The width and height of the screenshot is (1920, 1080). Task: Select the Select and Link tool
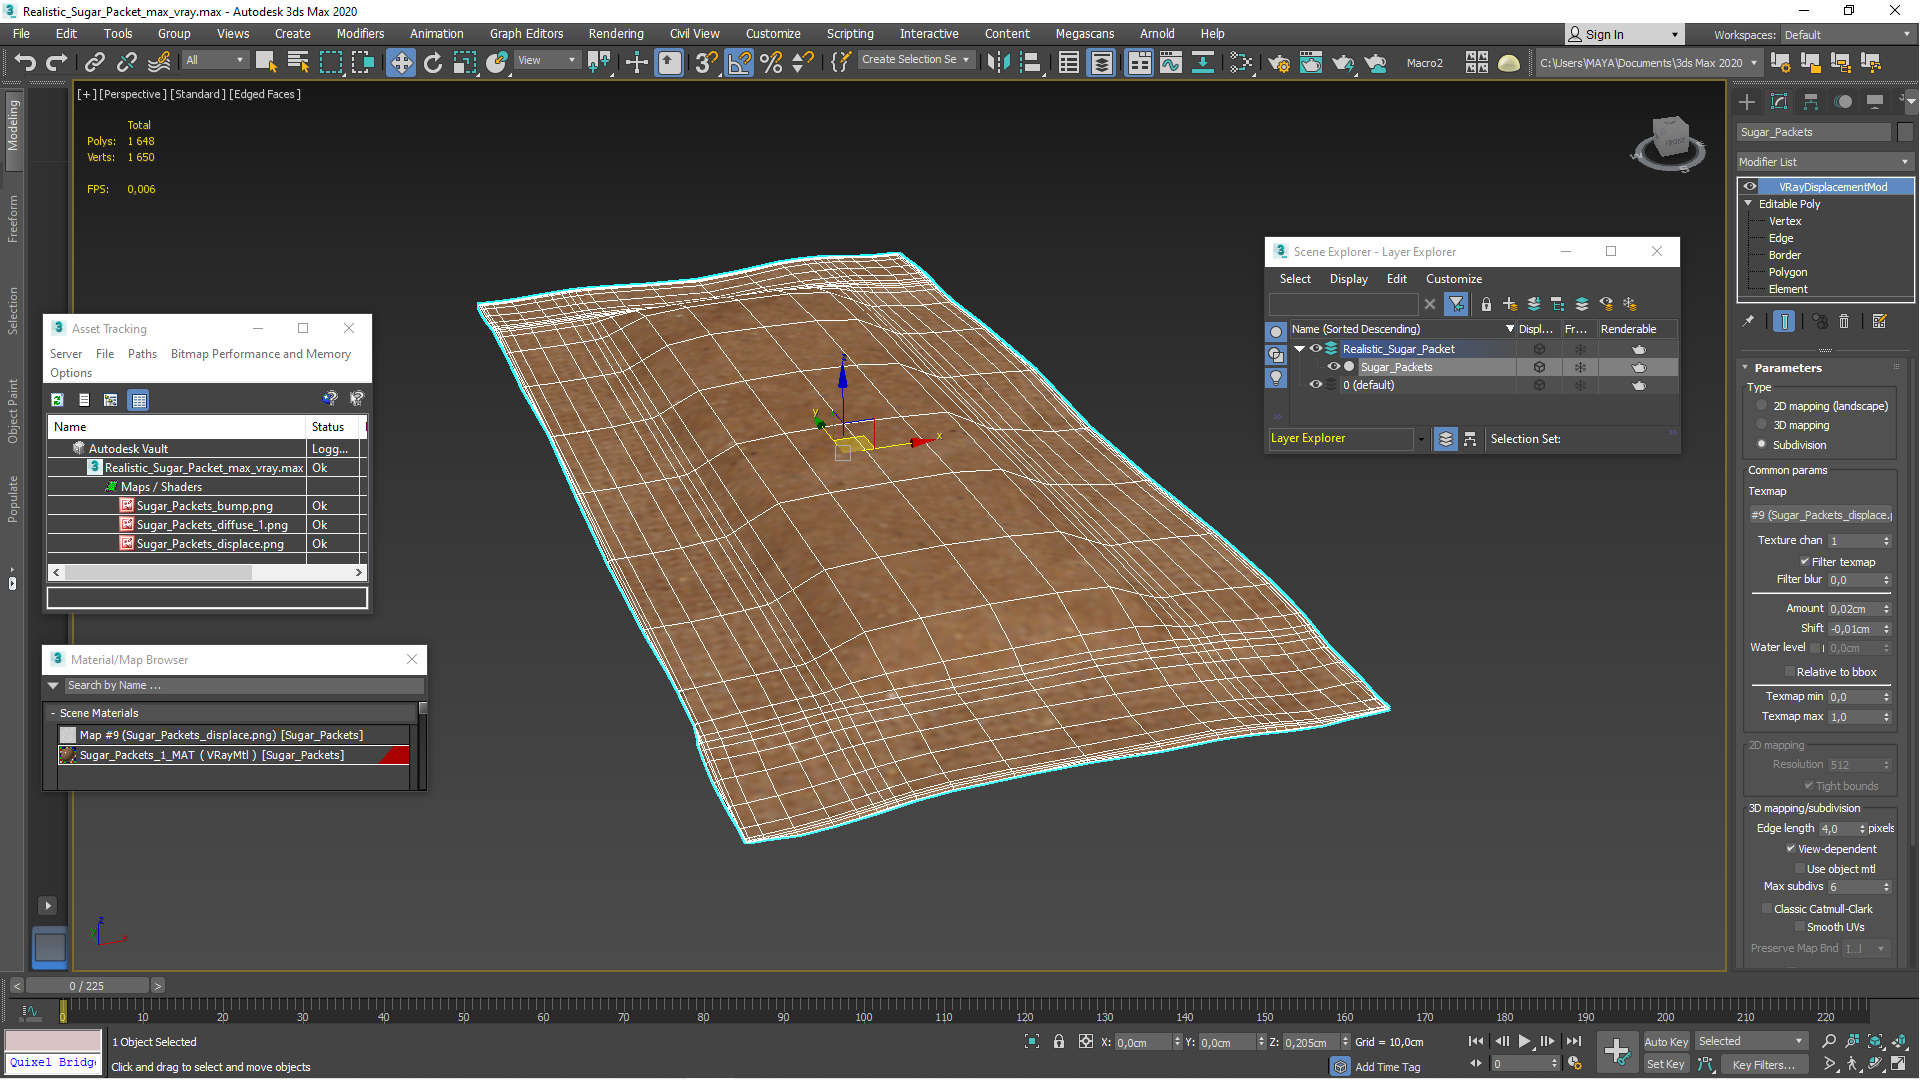[95, 62]
